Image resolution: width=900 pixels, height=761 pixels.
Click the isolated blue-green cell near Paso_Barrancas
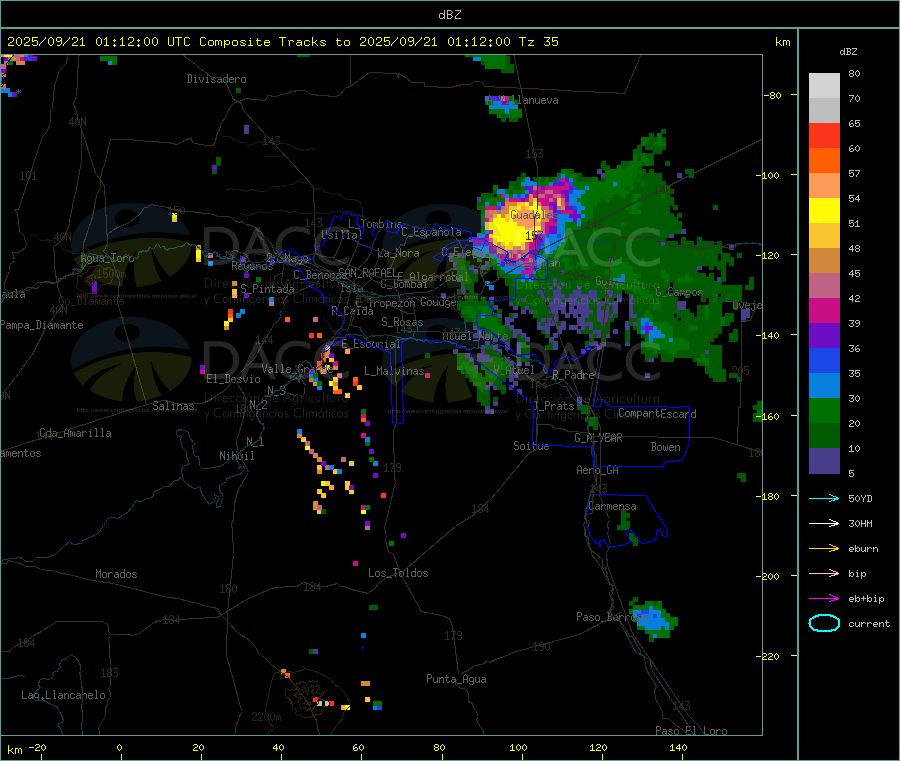pyautogui.click(x=654, y=619)
